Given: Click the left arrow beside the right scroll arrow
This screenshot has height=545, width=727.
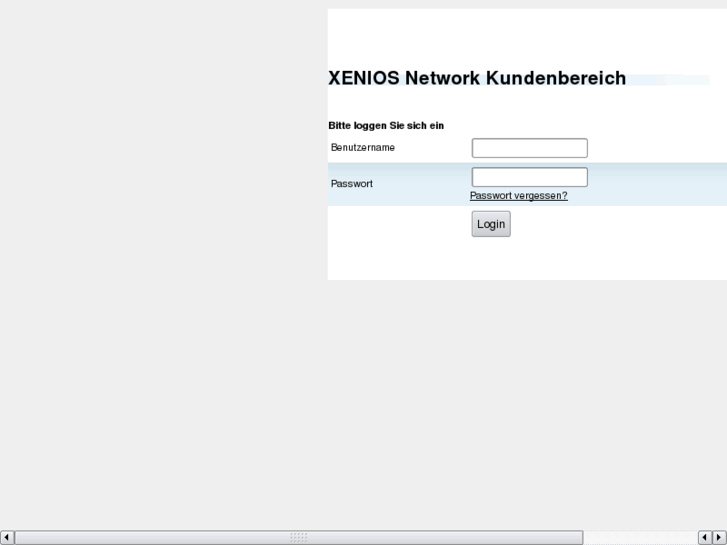Looking at the screenshot, I should [x=705, y=538].
